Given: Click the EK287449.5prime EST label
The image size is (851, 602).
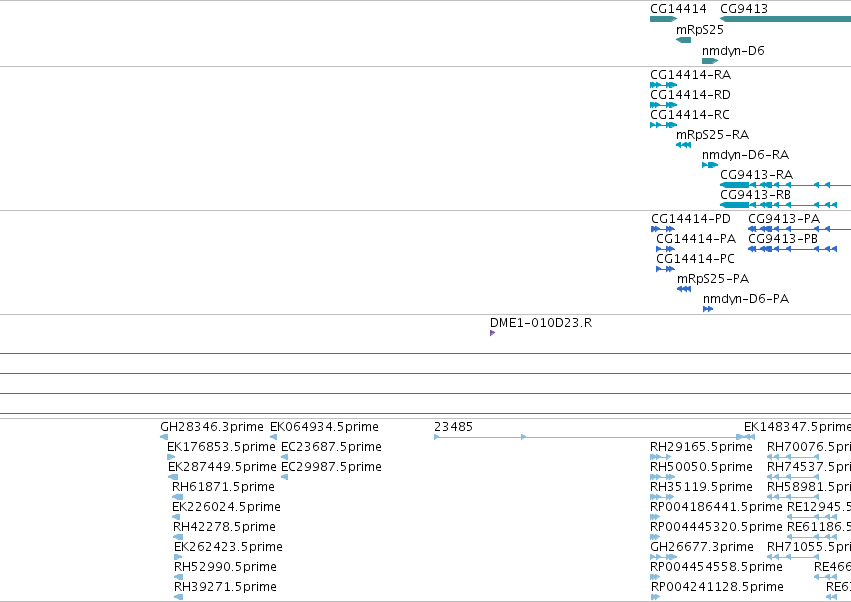Looking at the screenshot, I should tap(223, 467).
